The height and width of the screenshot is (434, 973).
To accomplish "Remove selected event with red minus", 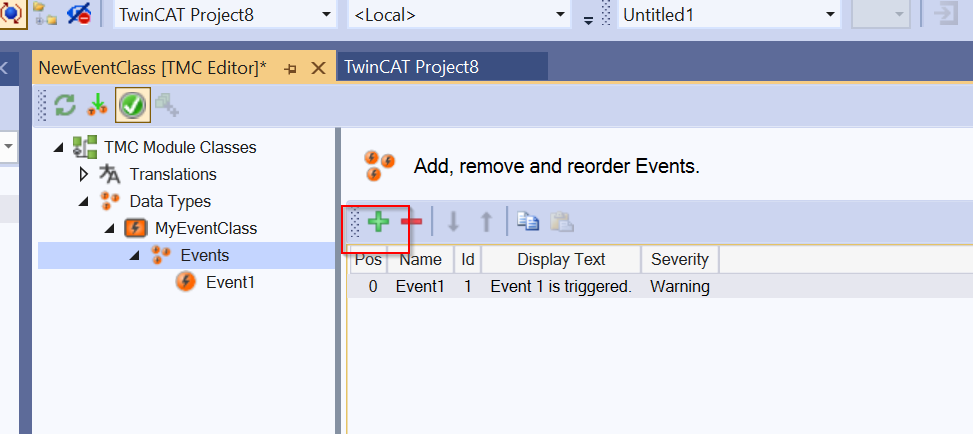I will coord(411,222).
